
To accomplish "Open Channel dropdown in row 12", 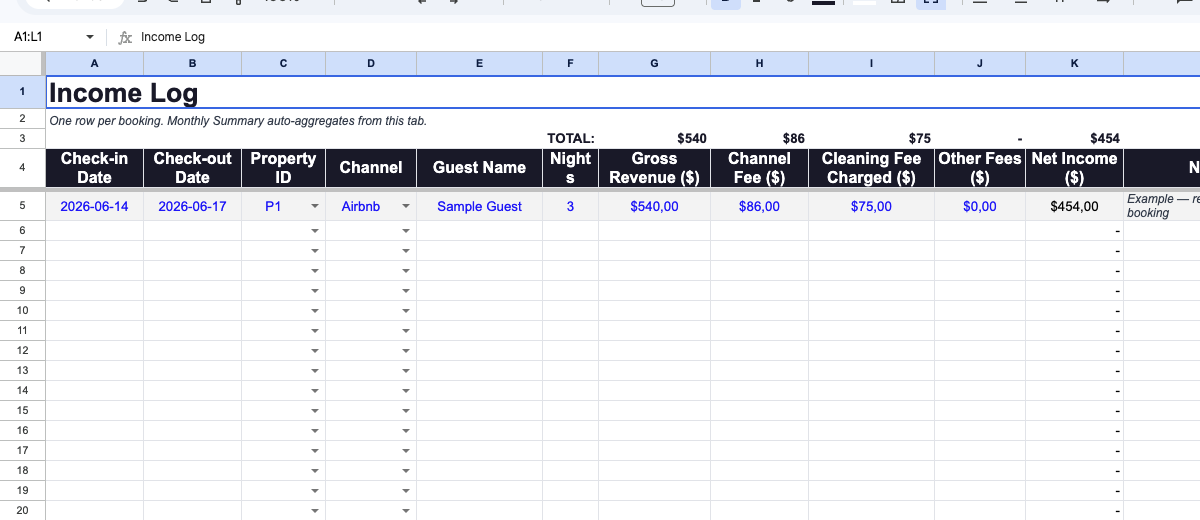I will click(406, 351).
